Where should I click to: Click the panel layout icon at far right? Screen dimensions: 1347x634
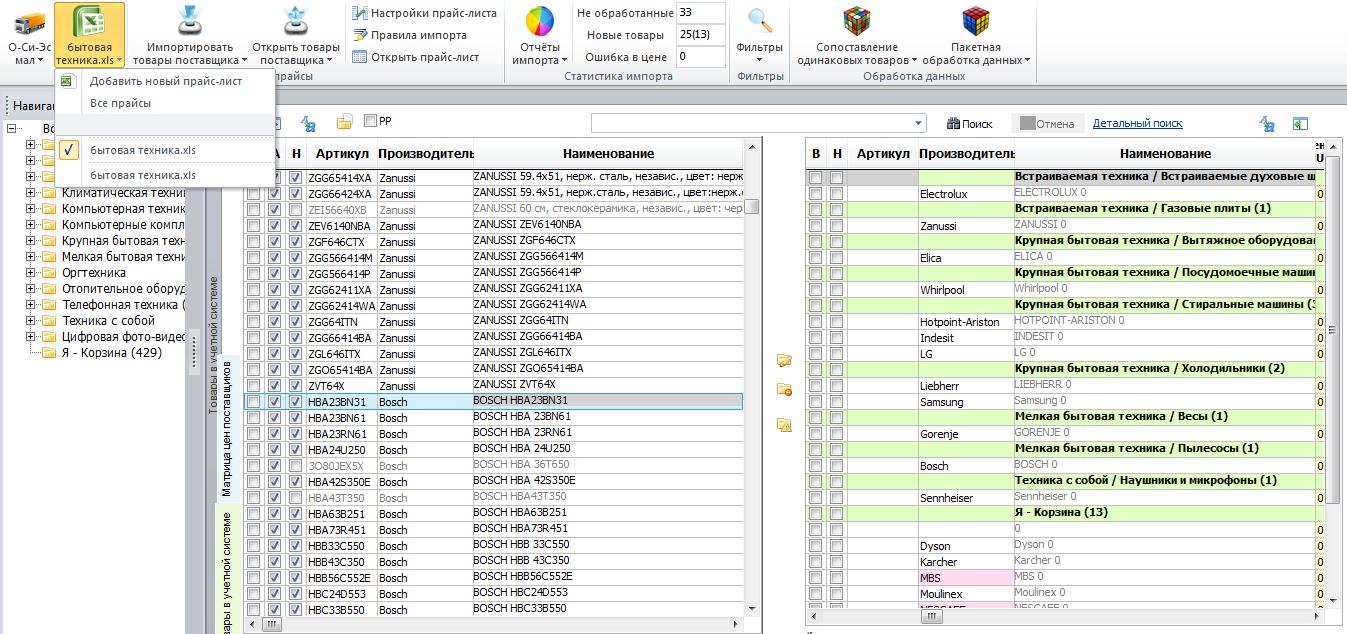[1300, 124]
